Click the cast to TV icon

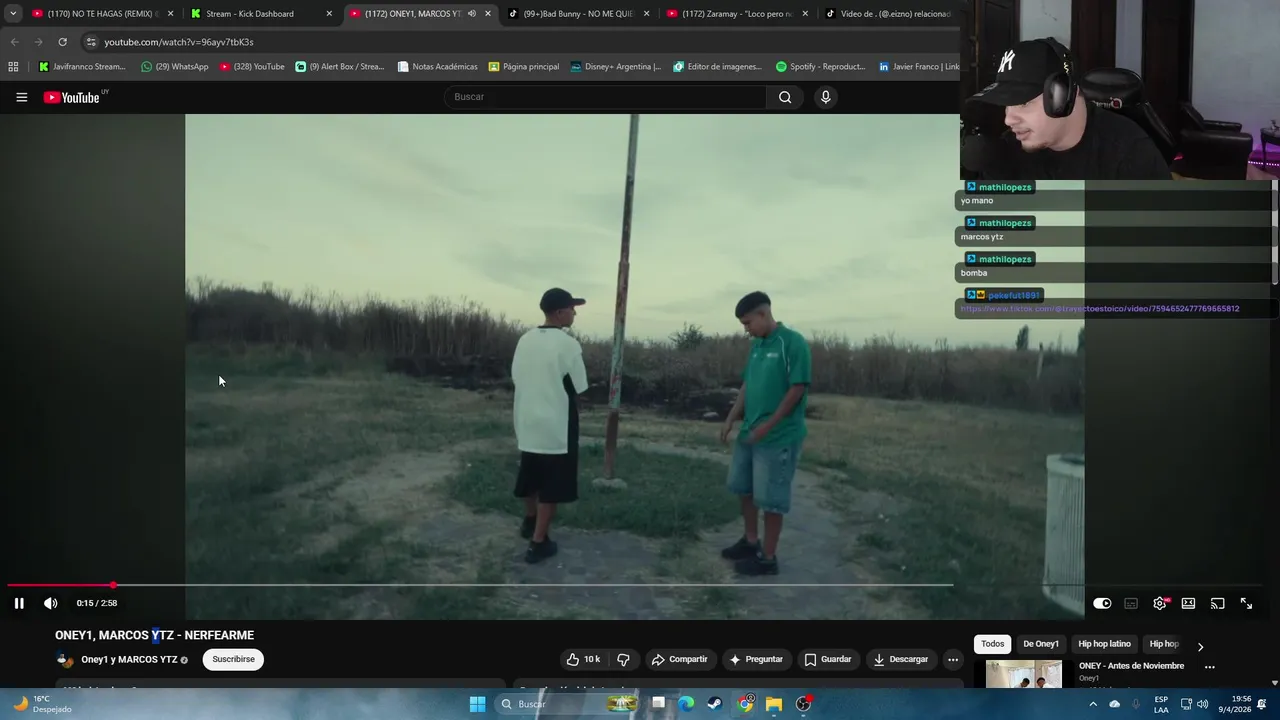pyautogui.click(x=1217, y=603)
